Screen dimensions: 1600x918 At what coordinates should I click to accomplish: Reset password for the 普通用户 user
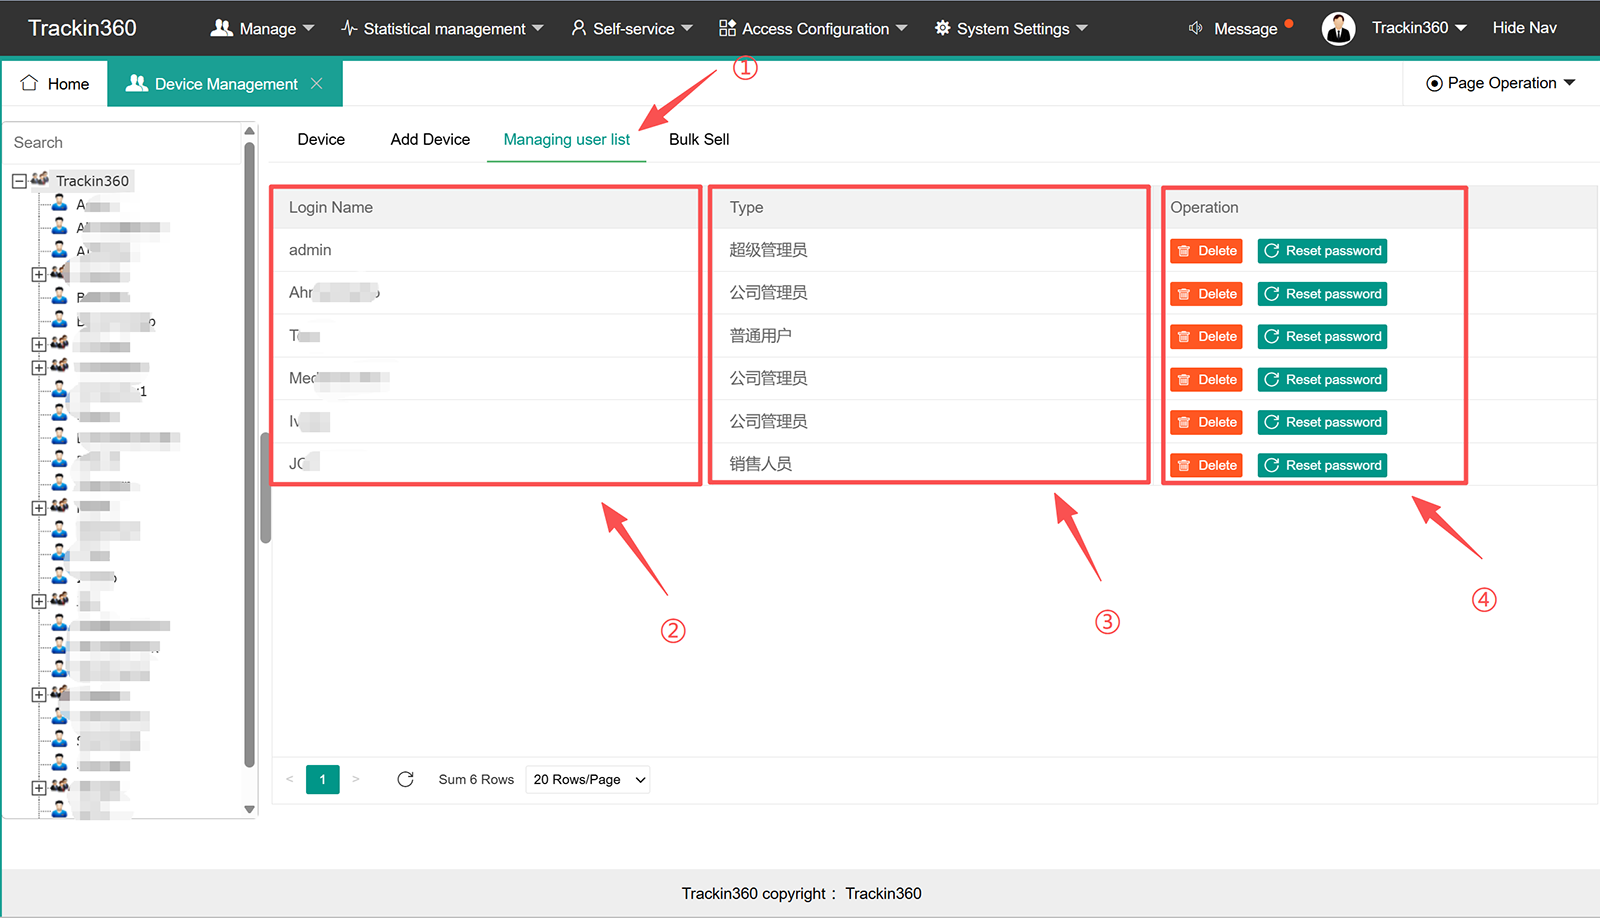pos(1322,337)
